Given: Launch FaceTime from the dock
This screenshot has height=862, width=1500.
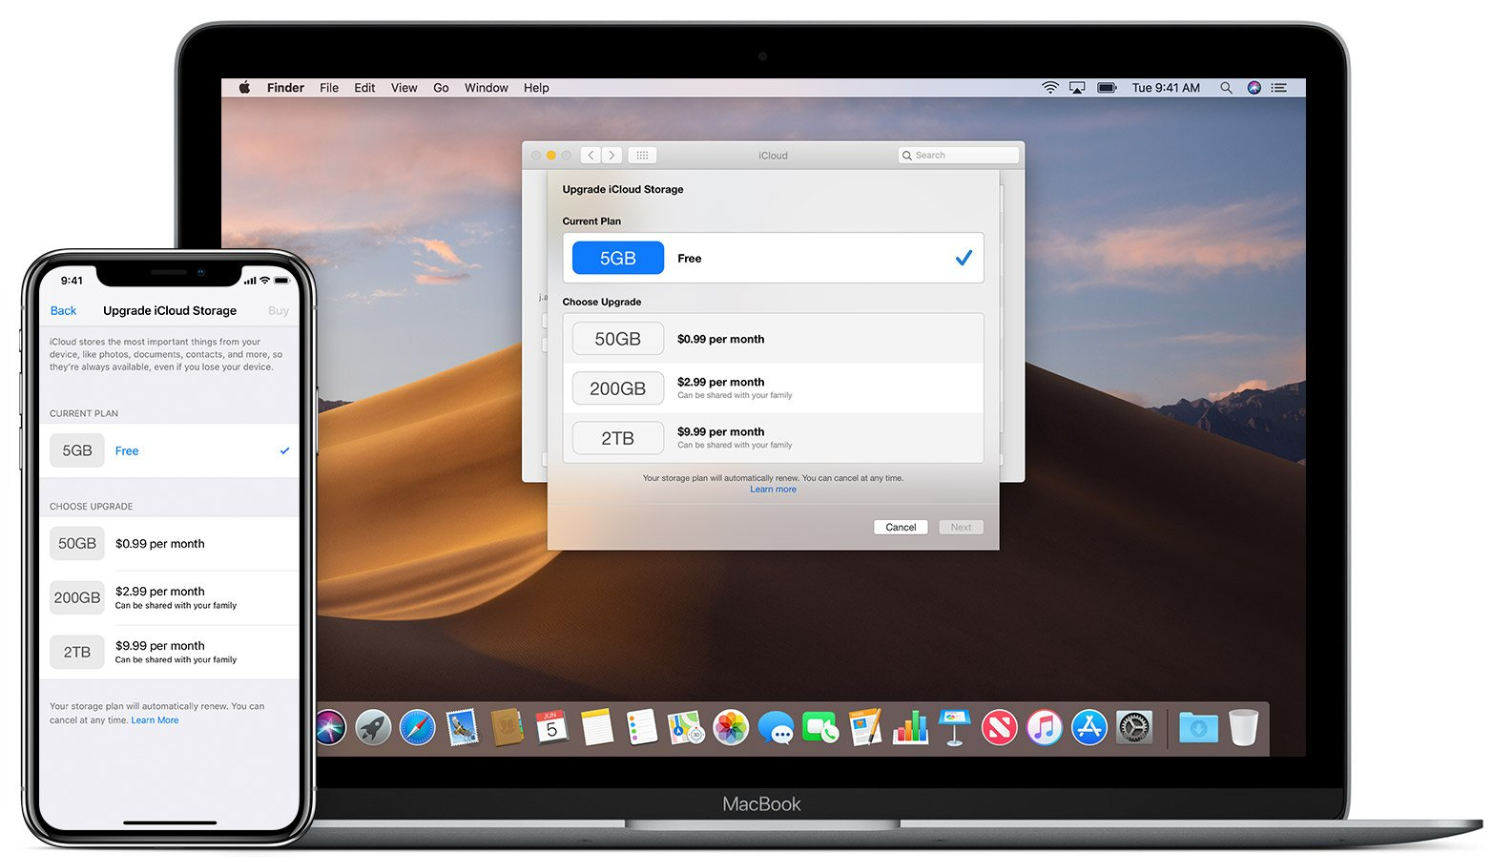Looking at the screenshot, I should pos(820,728).
